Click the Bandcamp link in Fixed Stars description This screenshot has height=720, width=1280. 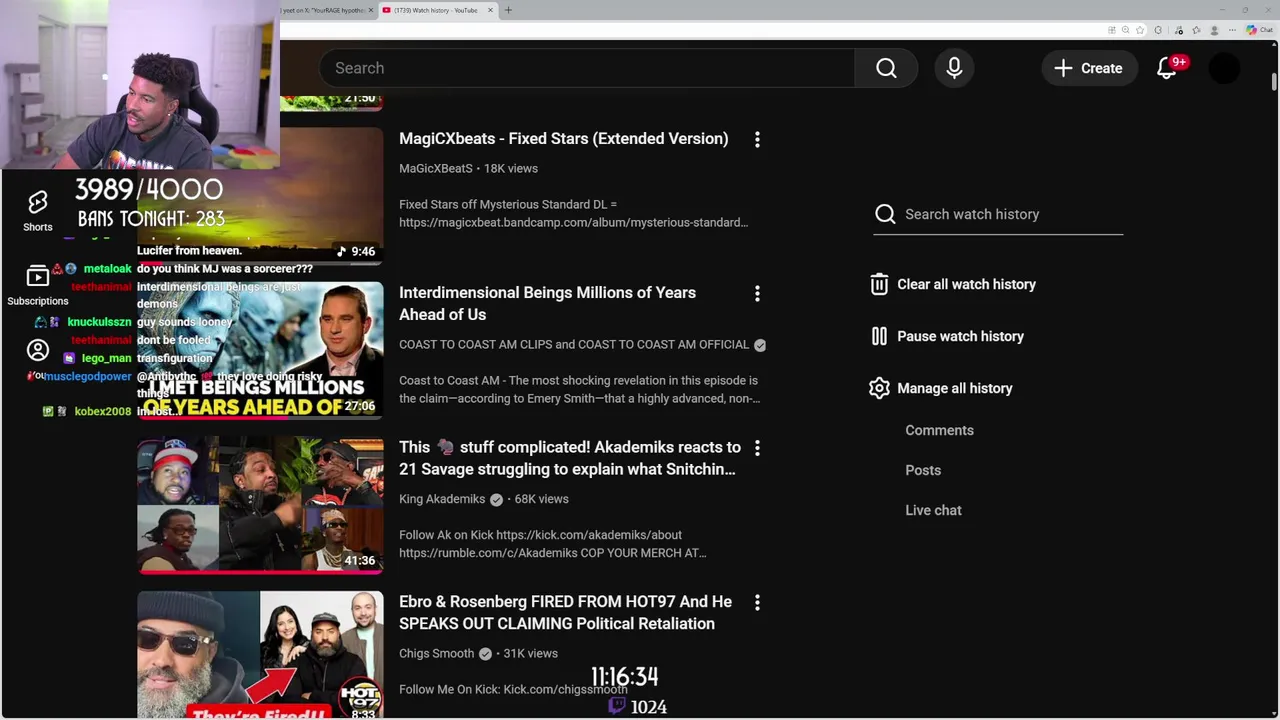573,222
